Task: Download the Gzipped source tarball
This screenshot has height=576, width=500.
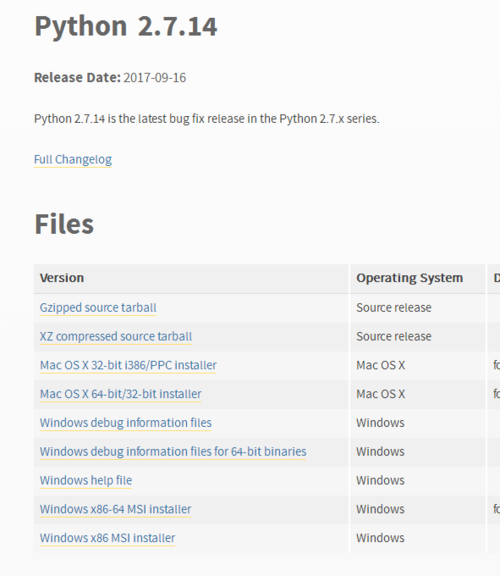Action: 98,307
